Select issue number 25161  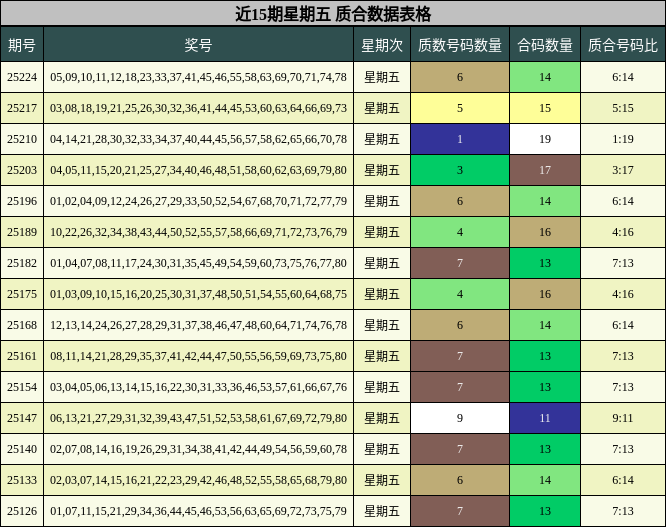click(22, 356)
